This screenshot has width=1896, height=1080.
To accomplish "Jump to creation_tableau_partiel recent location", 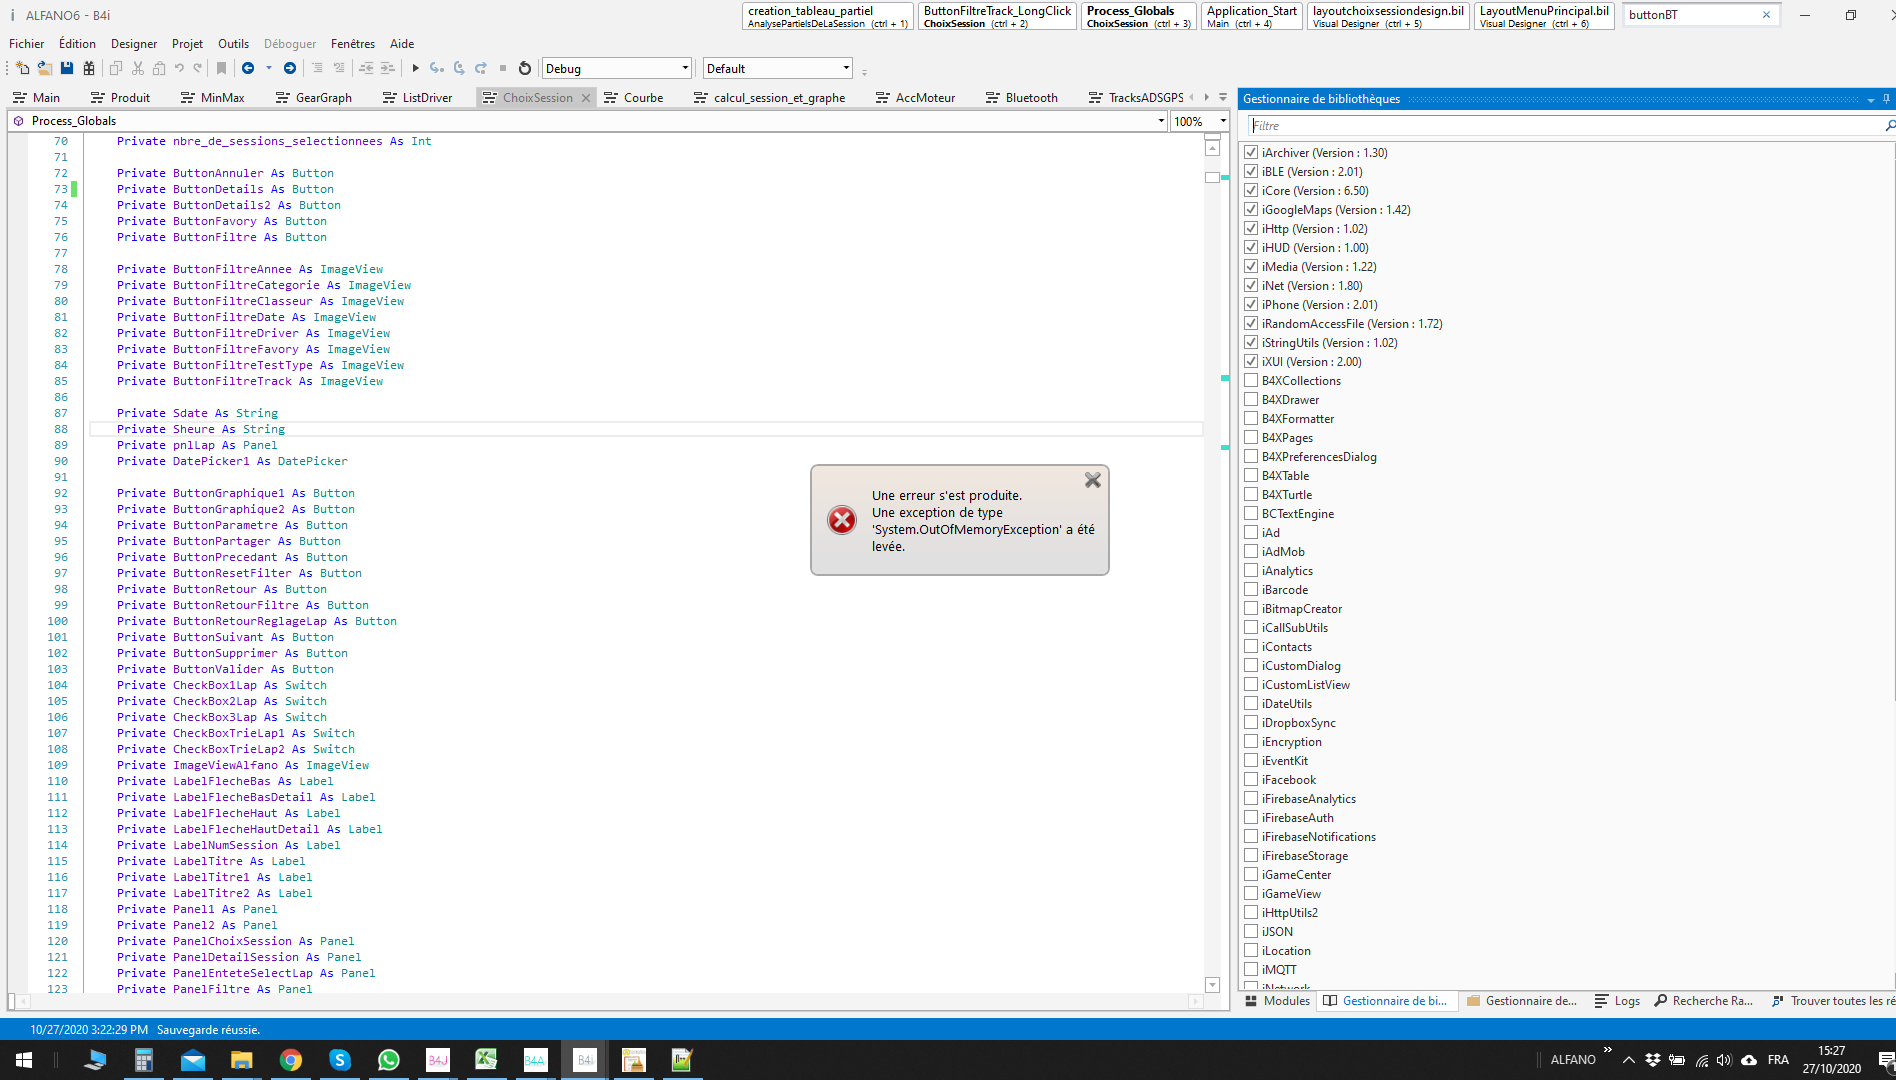I will (x=828, y=16).
